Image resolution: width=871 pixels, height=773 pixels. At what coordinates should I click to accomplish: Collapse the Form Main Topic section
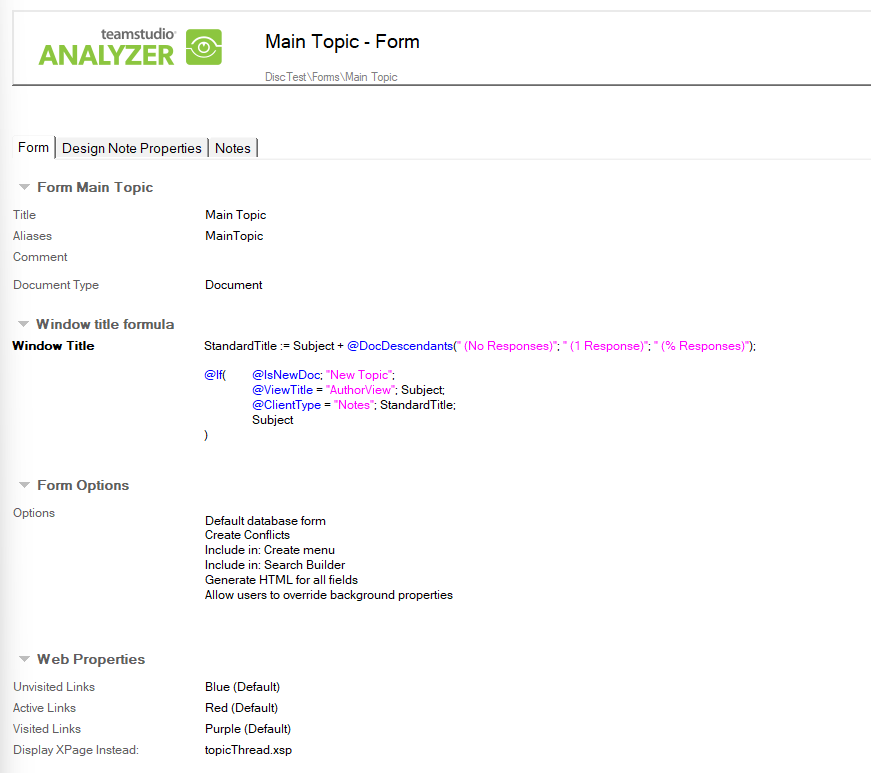[x=23, y=187]
